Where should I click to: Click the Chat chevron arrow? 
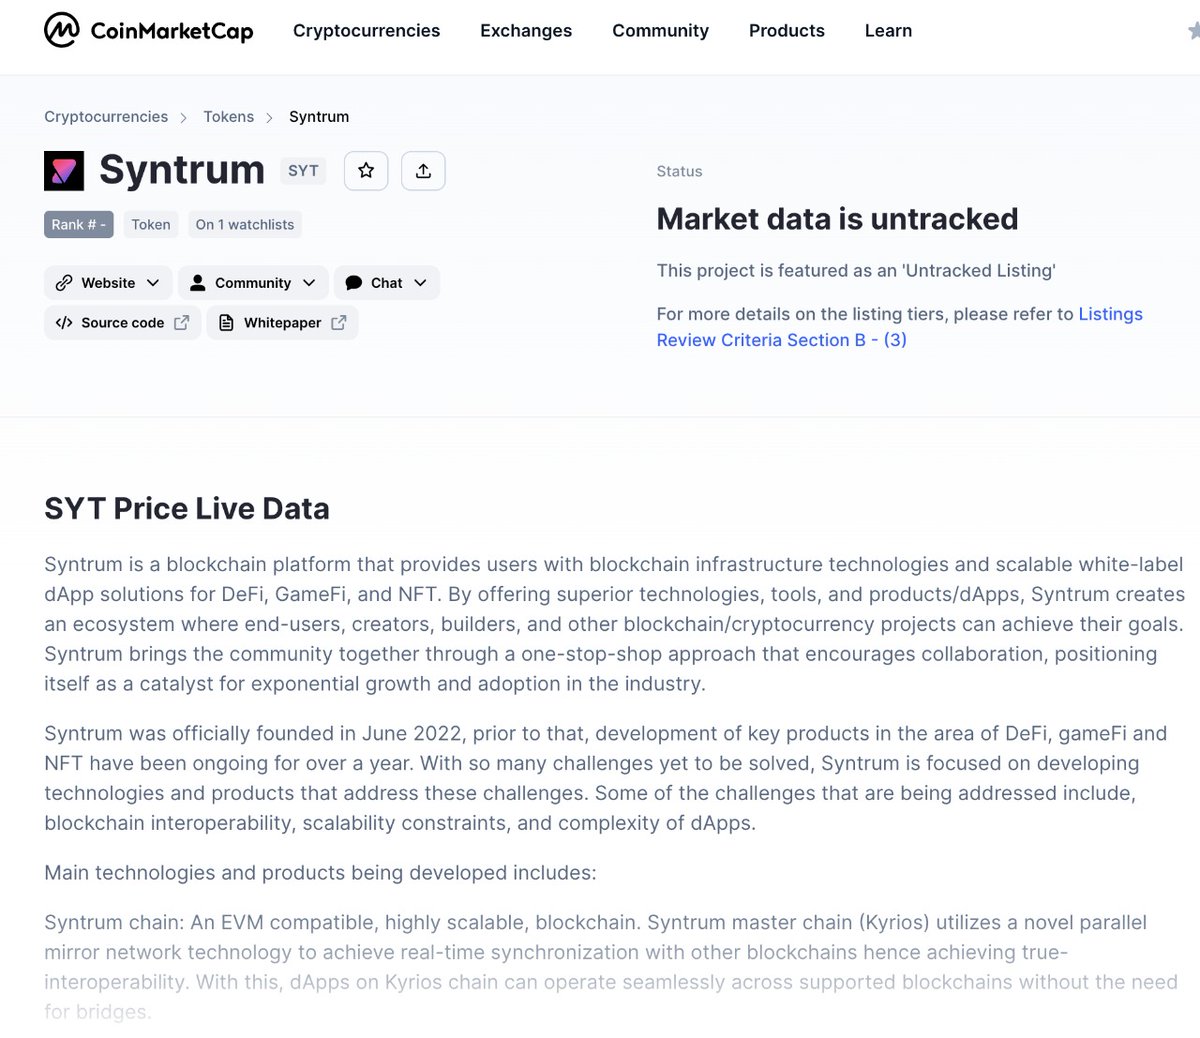coord(420,283)
